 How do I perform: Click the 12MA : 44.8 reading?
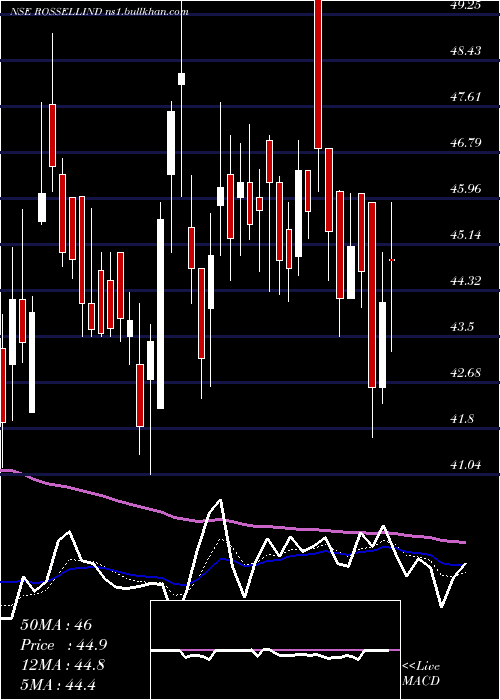click(x=63, y=665)
